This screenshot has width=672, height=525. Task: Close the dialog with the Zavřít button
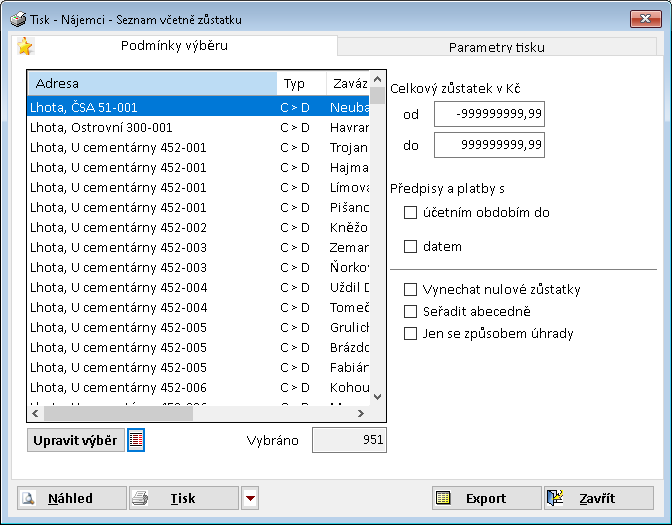(x=598, y=498)
